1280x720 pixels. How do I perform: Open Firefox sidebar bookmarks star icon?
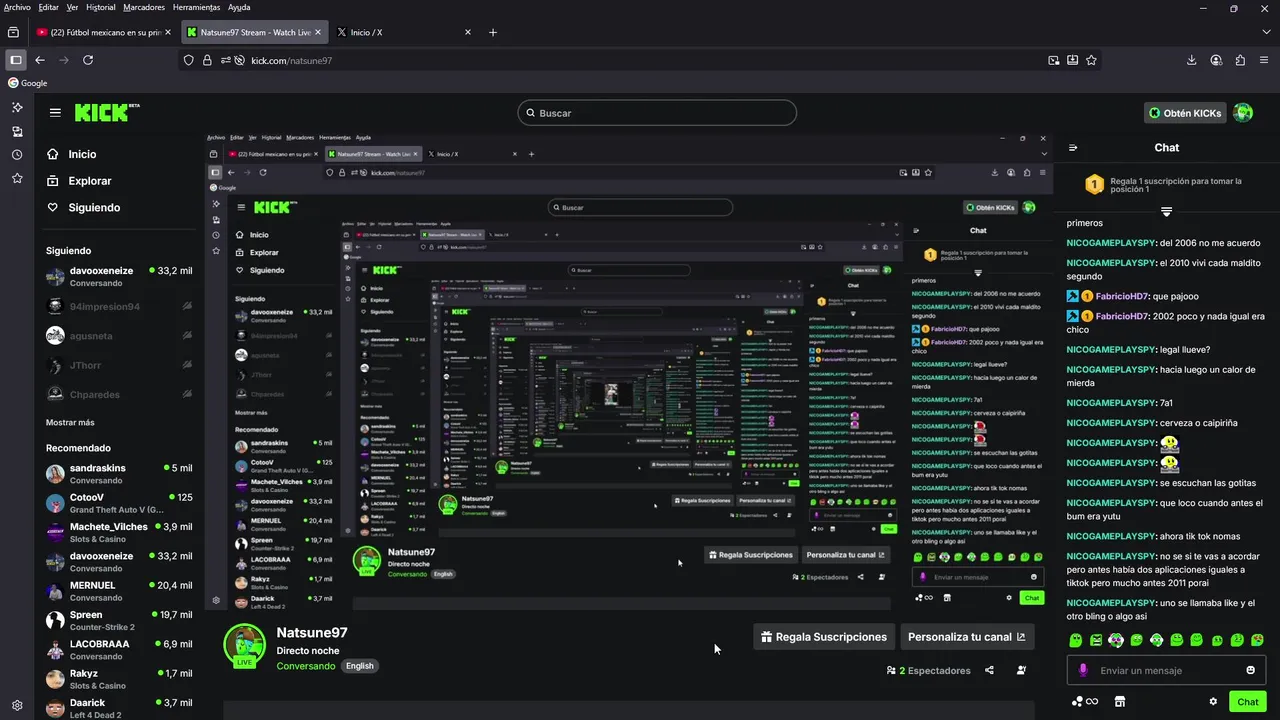(x=17, y=178)
